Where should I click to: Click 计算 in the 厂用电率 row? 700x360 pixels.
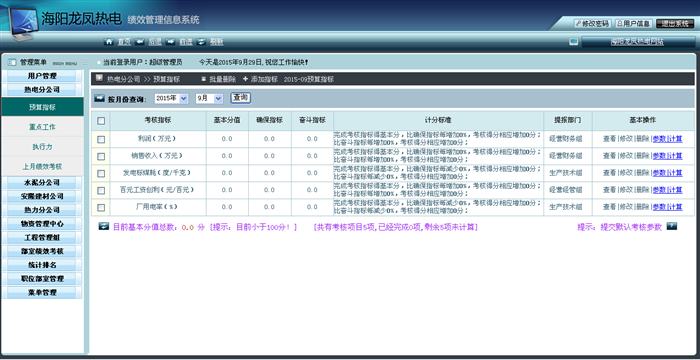(676, 207)
